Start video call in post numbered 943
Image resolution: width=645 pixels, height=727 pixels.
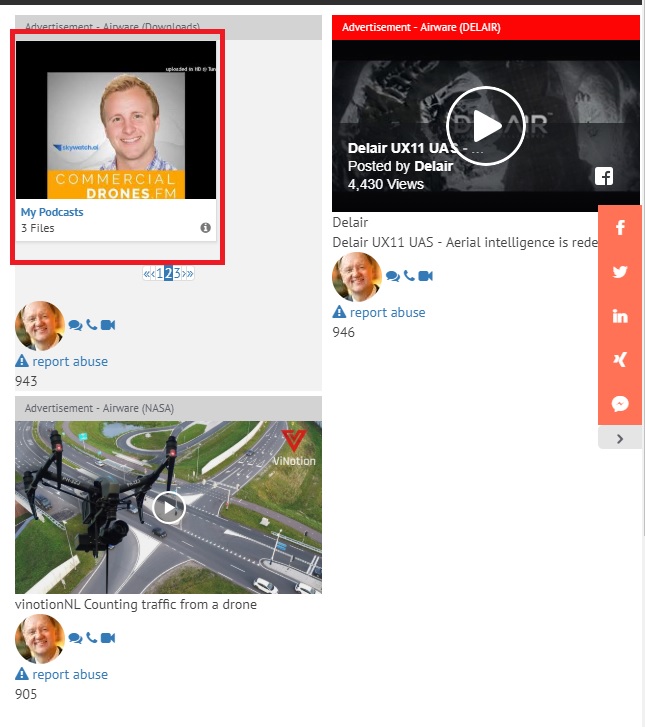pyautogui.click(x=108, y=325)
